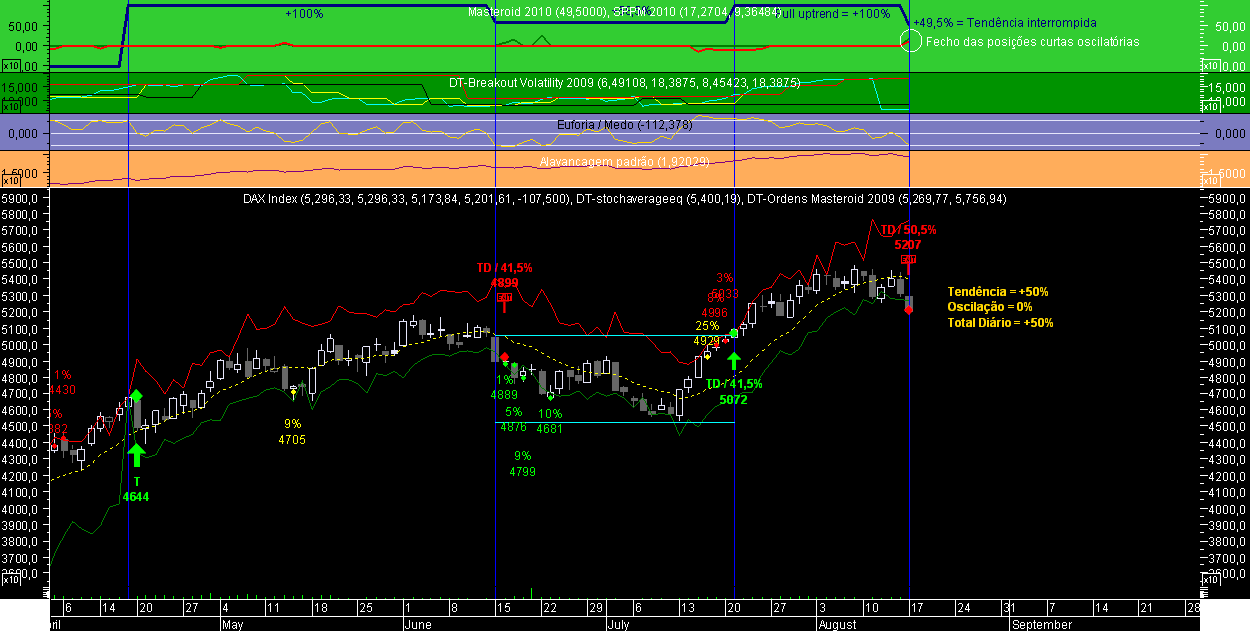Click the August label on the date axis
1250x631 pixels.
pyautogui.click(x=837, y=624)
